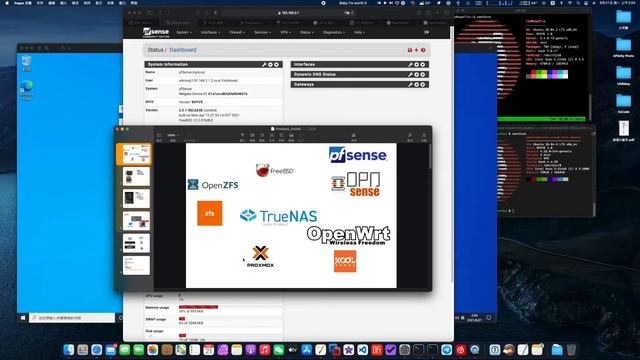
Task: Open the Pages app menu in menu bar
Action: (23, 3)
